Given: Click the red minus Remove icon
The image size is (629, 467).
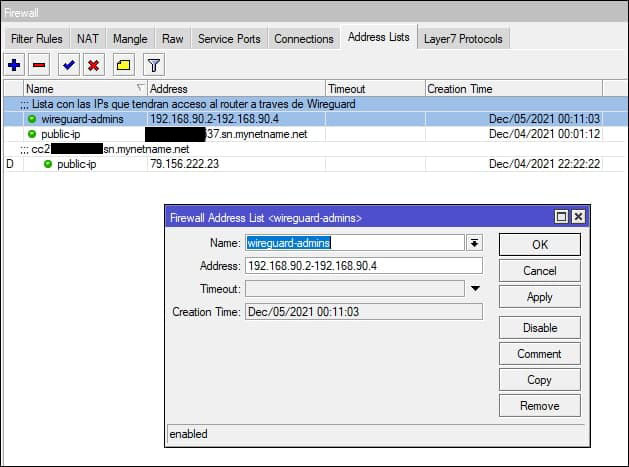Looking at the screenshot, I should [x=39, y=65].
